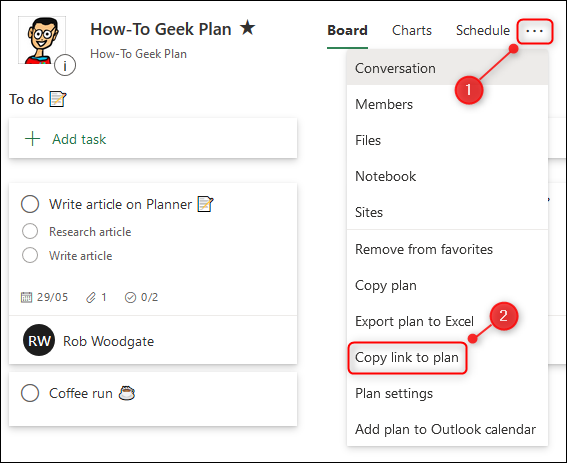Open the three-dots more options menu
Viewport: 567px width, 463px height.
tap(535, 31)
